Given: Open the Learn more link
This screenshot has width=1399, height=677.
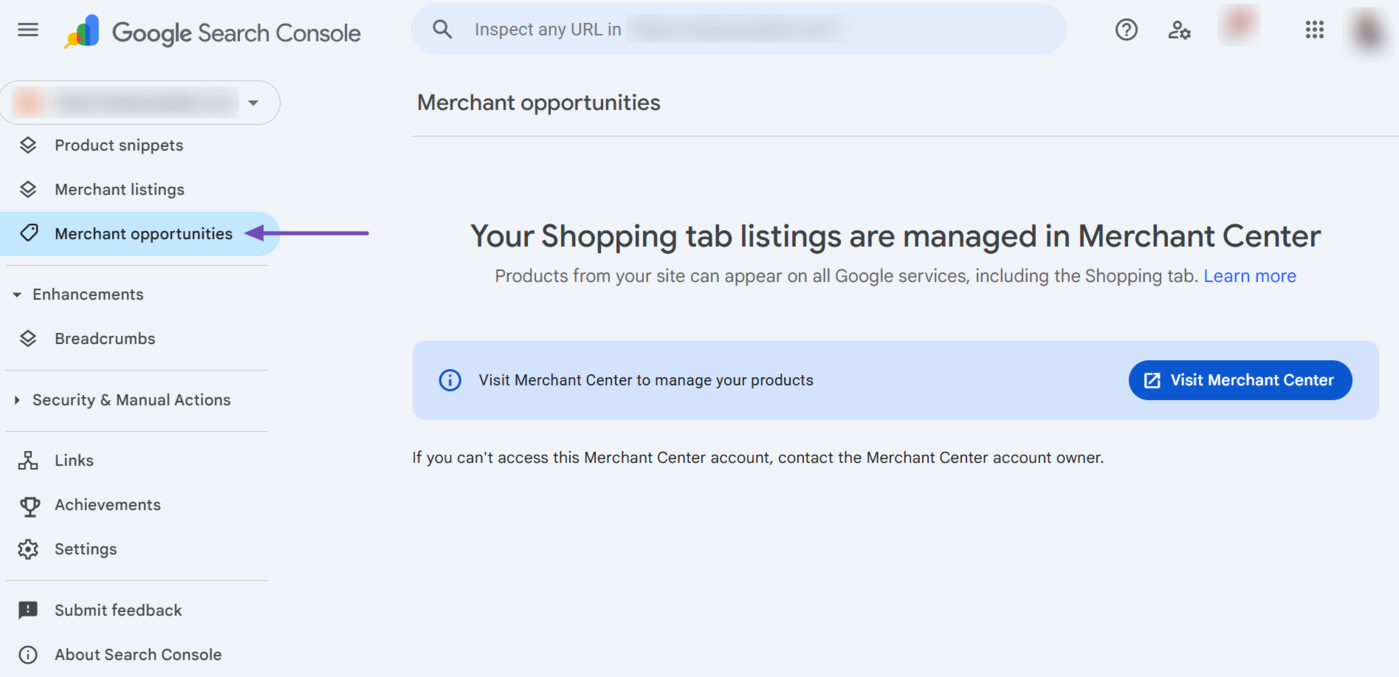Looking at the screenshot, I should pyautogui.click(x=1249, y=276).
